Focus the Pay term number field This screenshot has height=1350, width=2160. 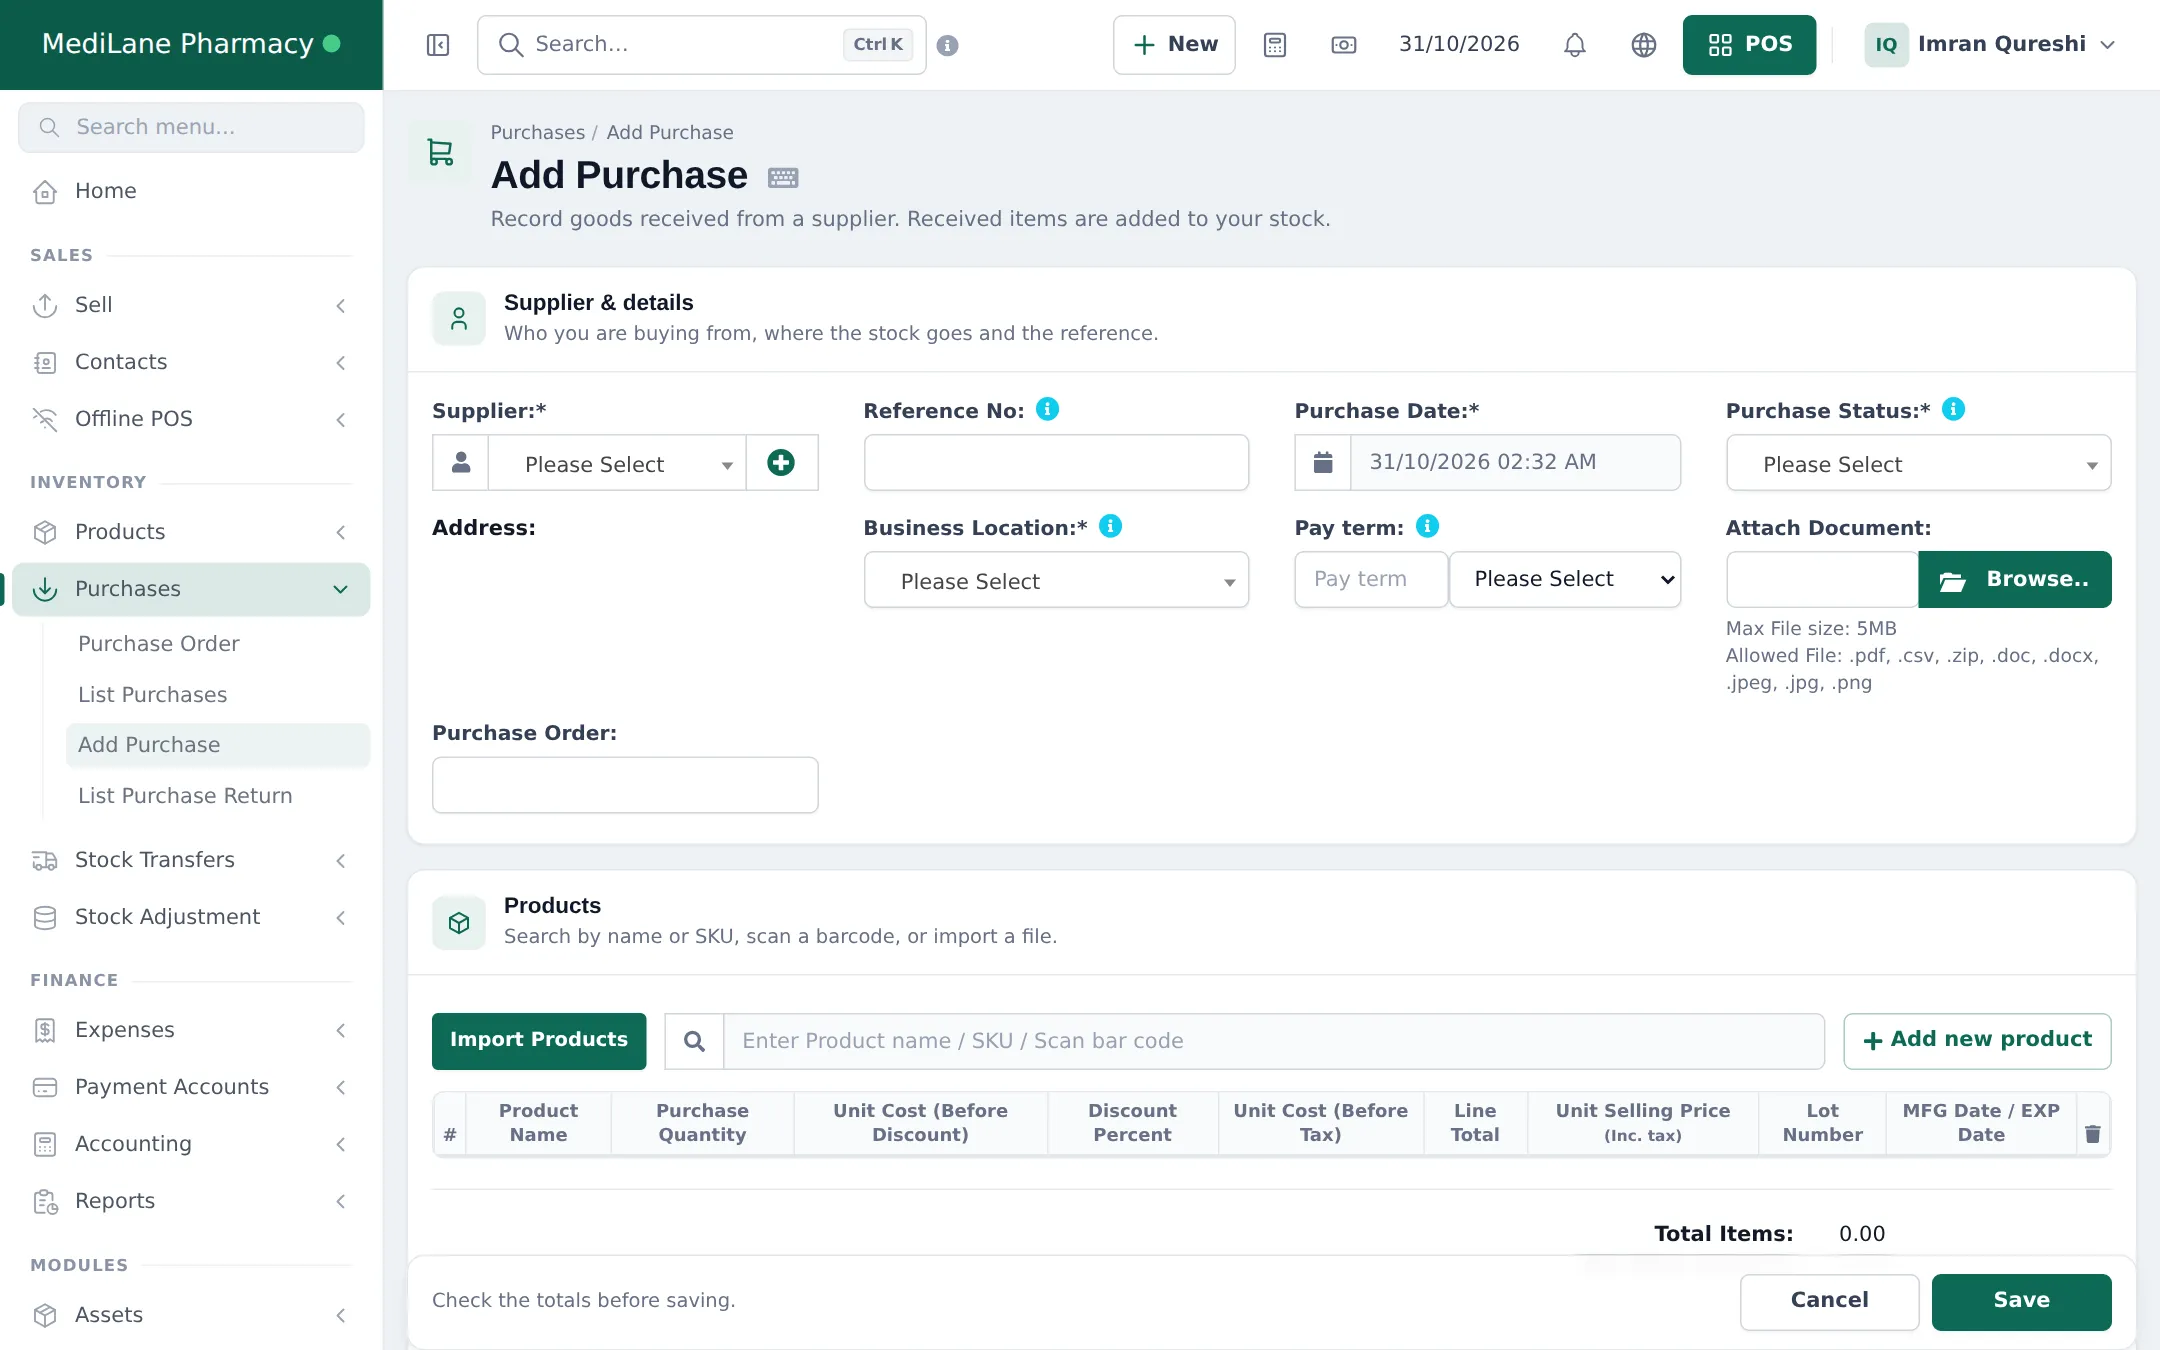tap(1371, 579)
